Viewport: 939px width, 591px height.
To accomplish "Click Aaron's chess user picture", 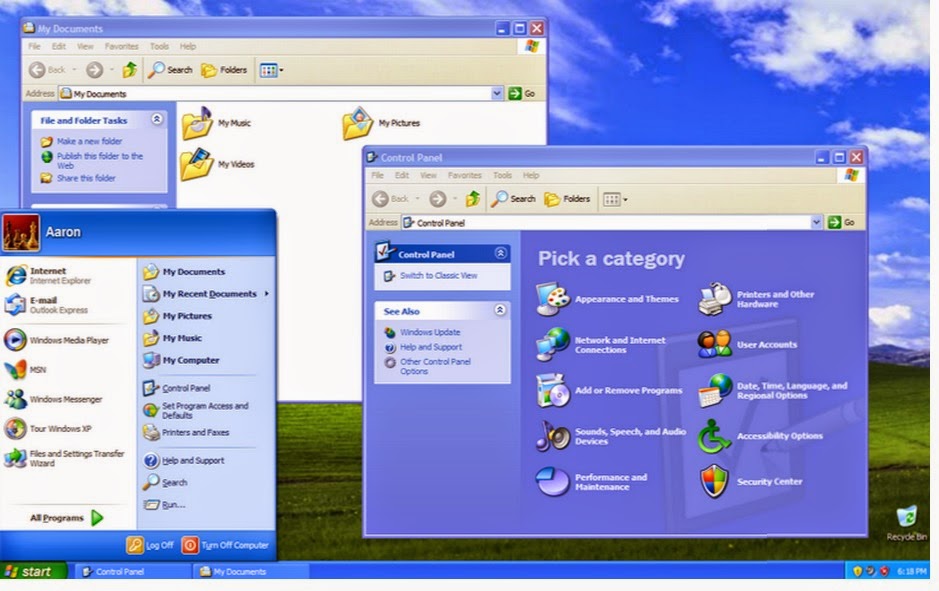I will tap(21, 232).
